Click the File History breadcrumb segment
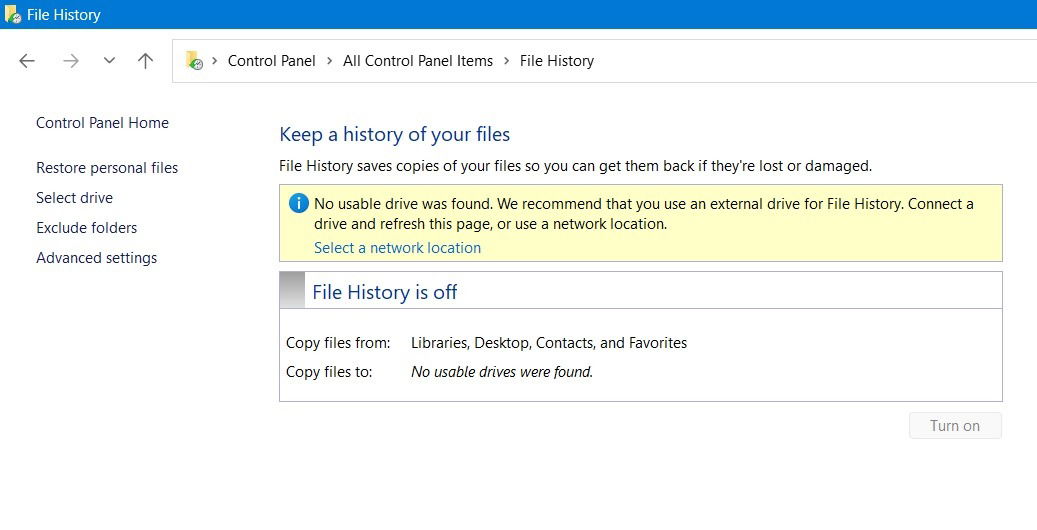Viewport: 1037px width, 530px height. click(x=557, y=61)
